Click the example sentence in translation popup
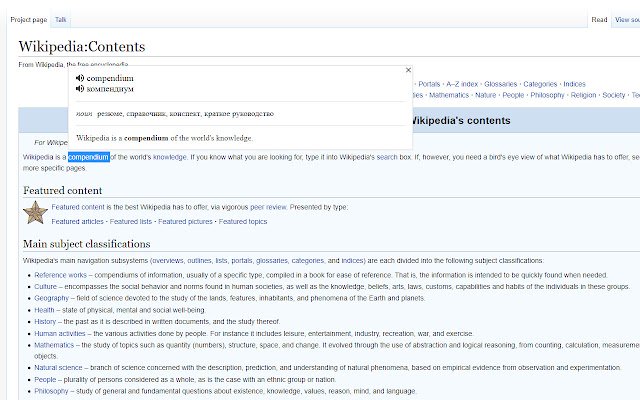The height and width of the screenshot is (400, 640). [x=164, y=138]
